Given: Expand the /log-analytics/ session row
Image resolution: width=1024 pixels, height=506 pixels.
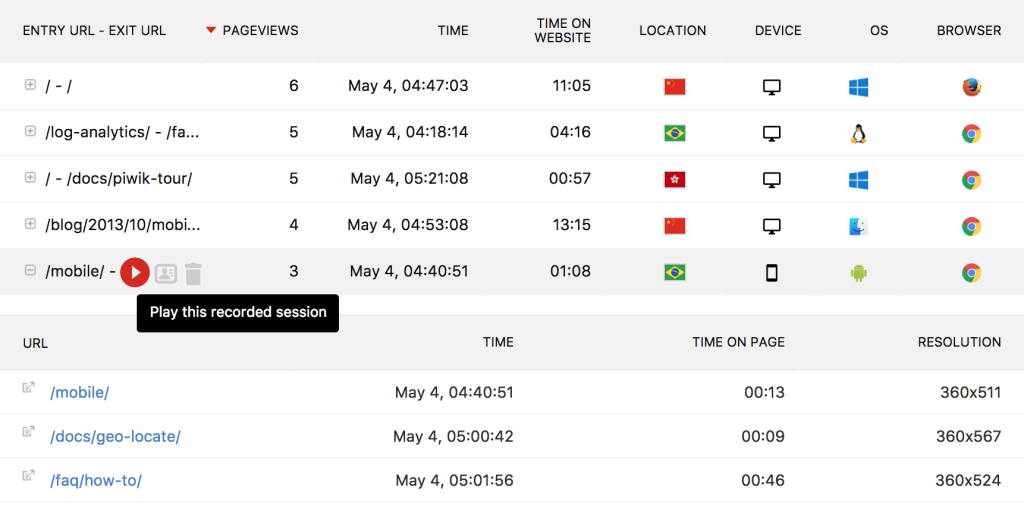Looking at the screenshot, I should click(30, 131).
